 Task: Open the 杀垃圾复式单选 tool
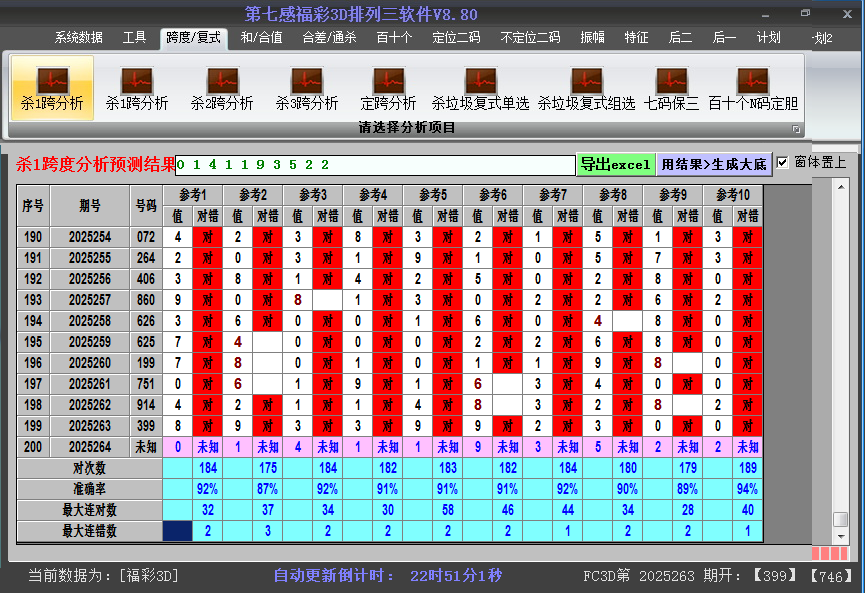480,88
